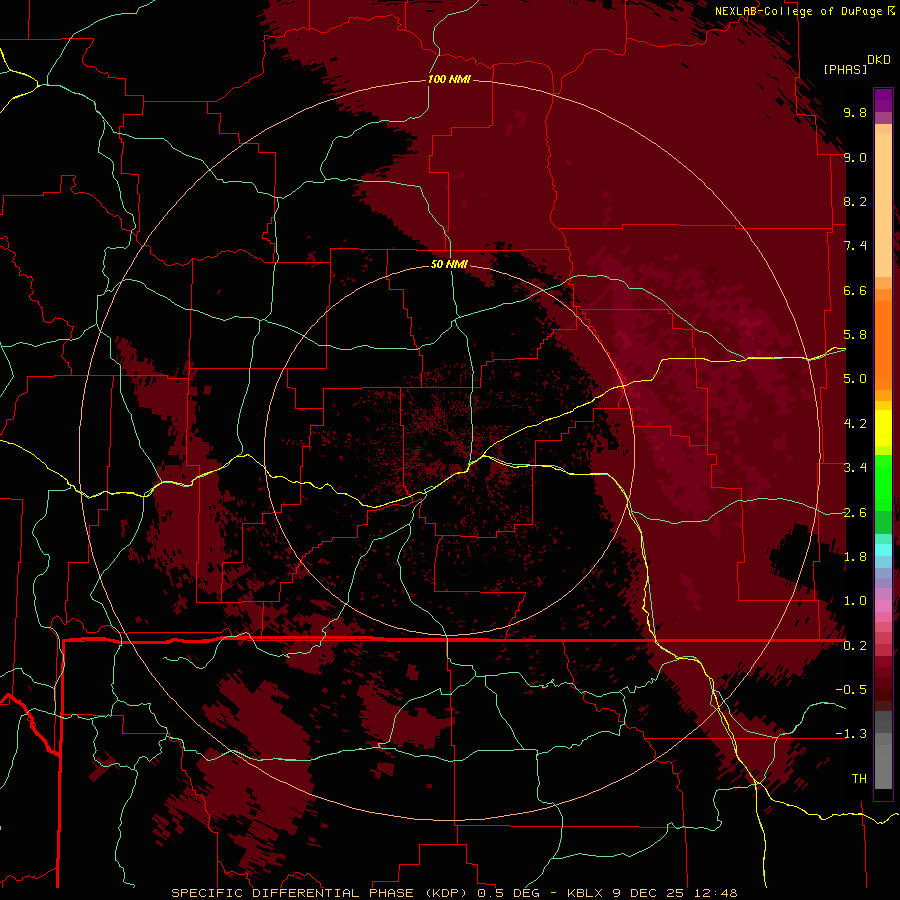
Task: Click the yellow segment of color bar
Action: tap(883, 428)
